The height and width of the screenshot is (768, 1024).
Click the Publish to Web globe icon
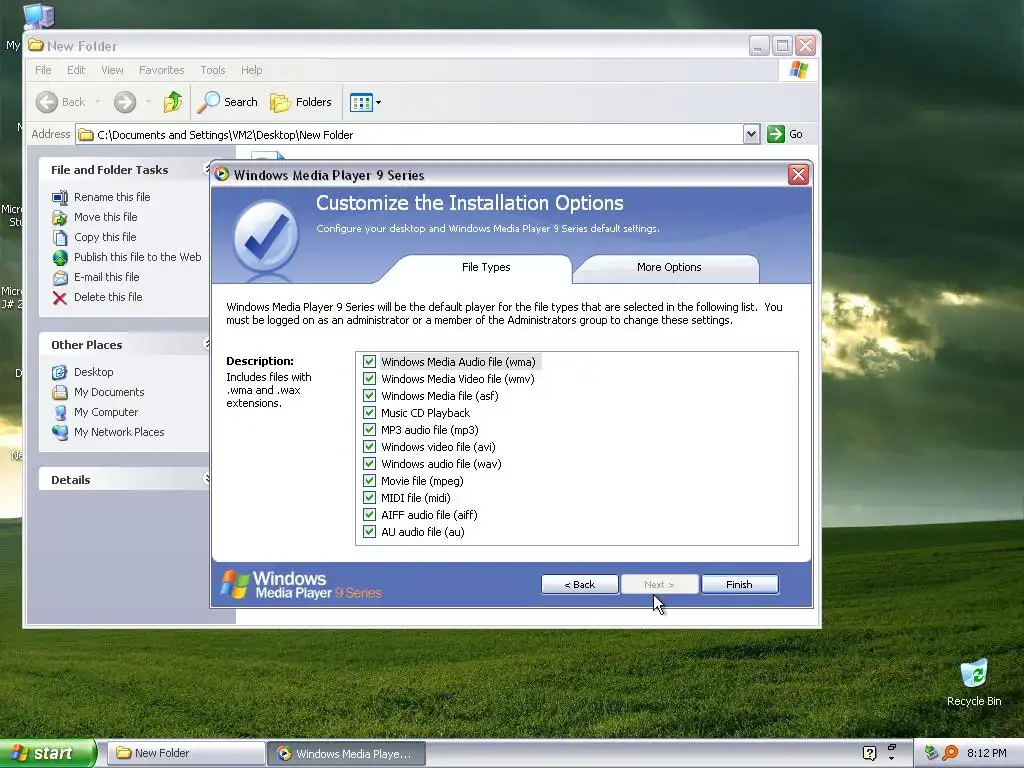(59, 257)
